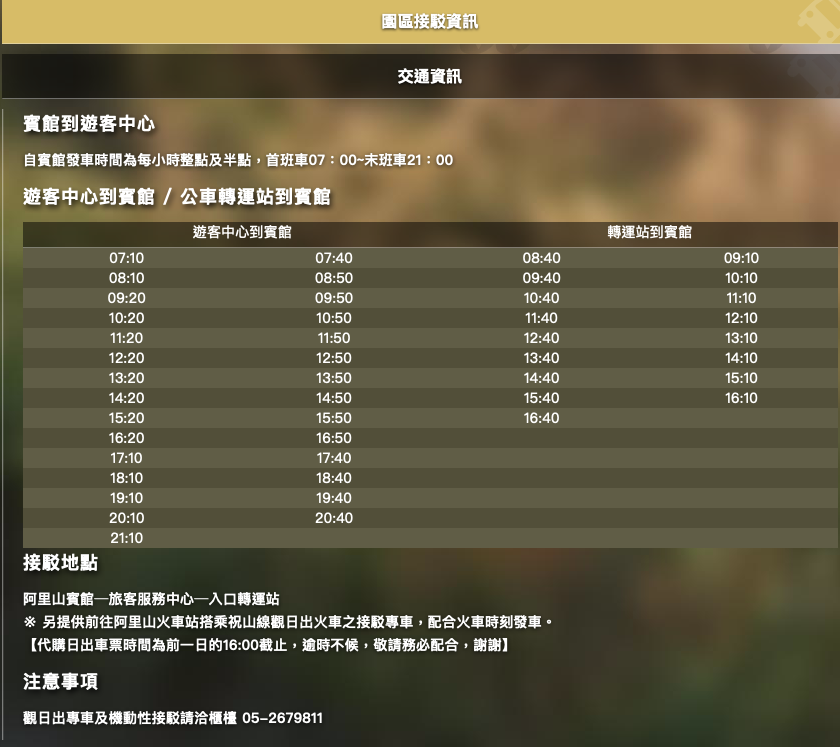Click the phone number 05-2679811
This screenshot has height=747, width=840.
(282, 718)
